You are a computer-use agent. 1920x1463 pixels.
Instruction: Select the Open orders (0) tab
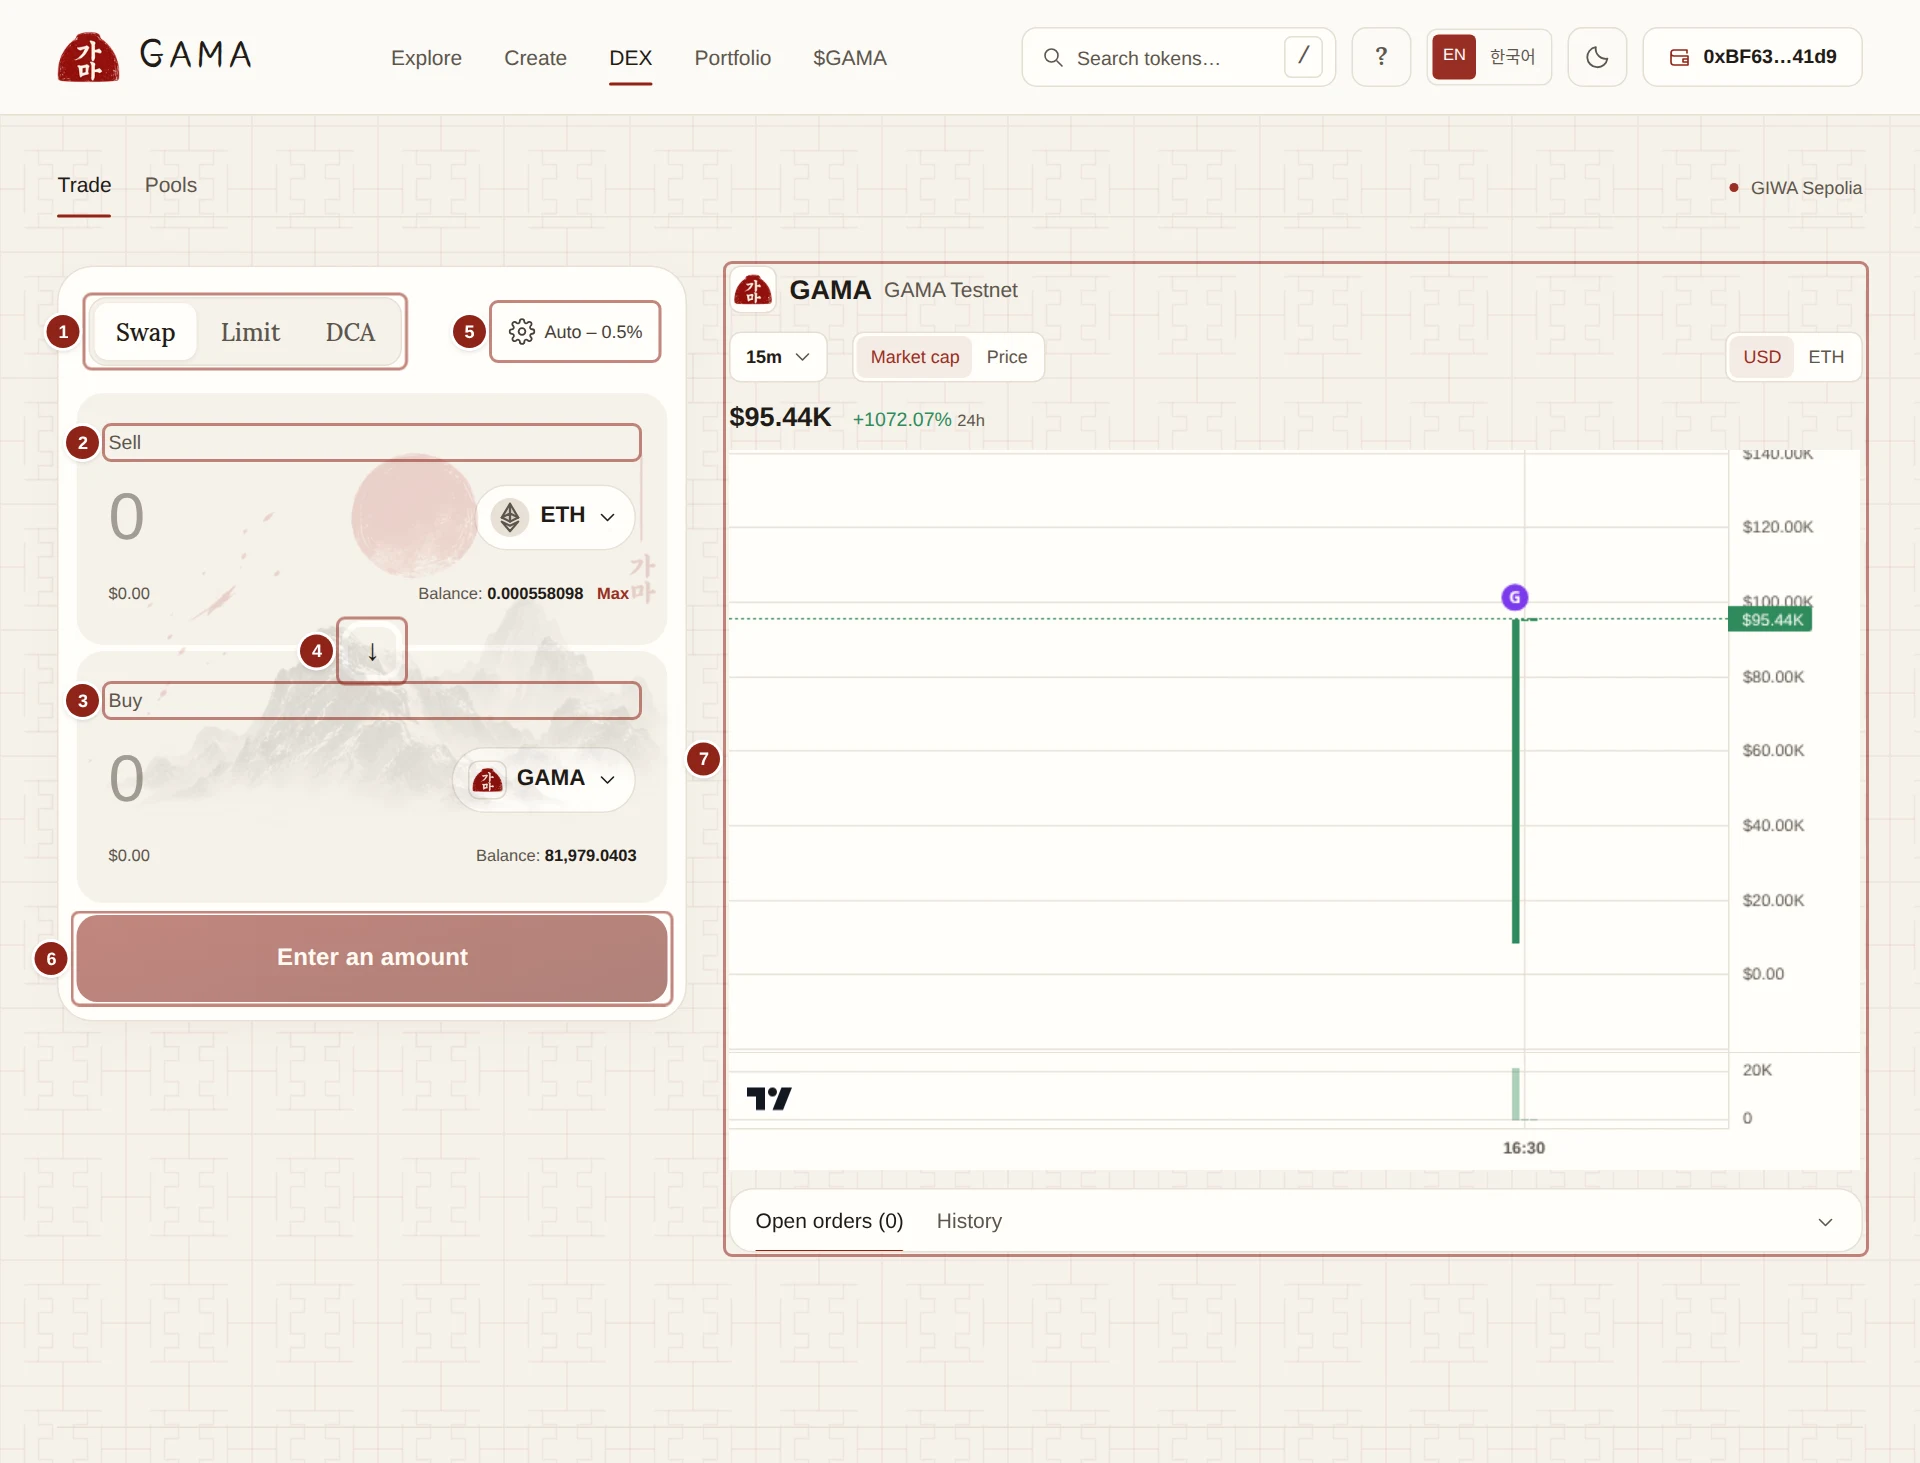(829, 1221)
